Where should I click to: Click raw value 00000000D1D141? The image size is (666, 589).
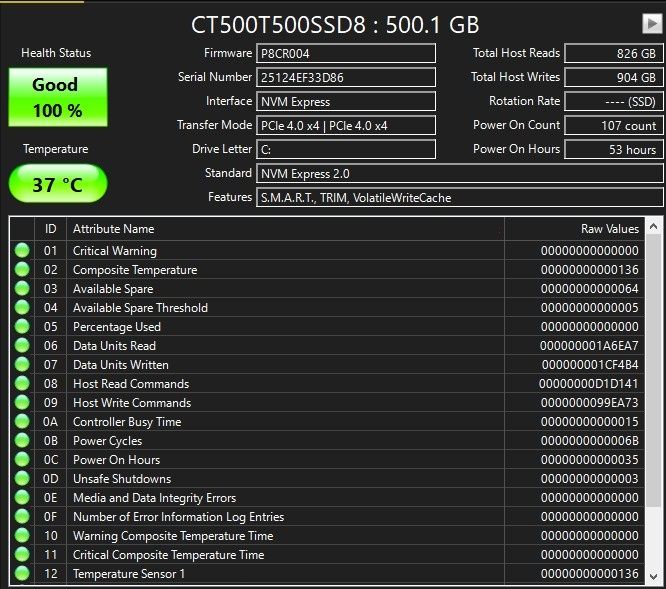589,384
